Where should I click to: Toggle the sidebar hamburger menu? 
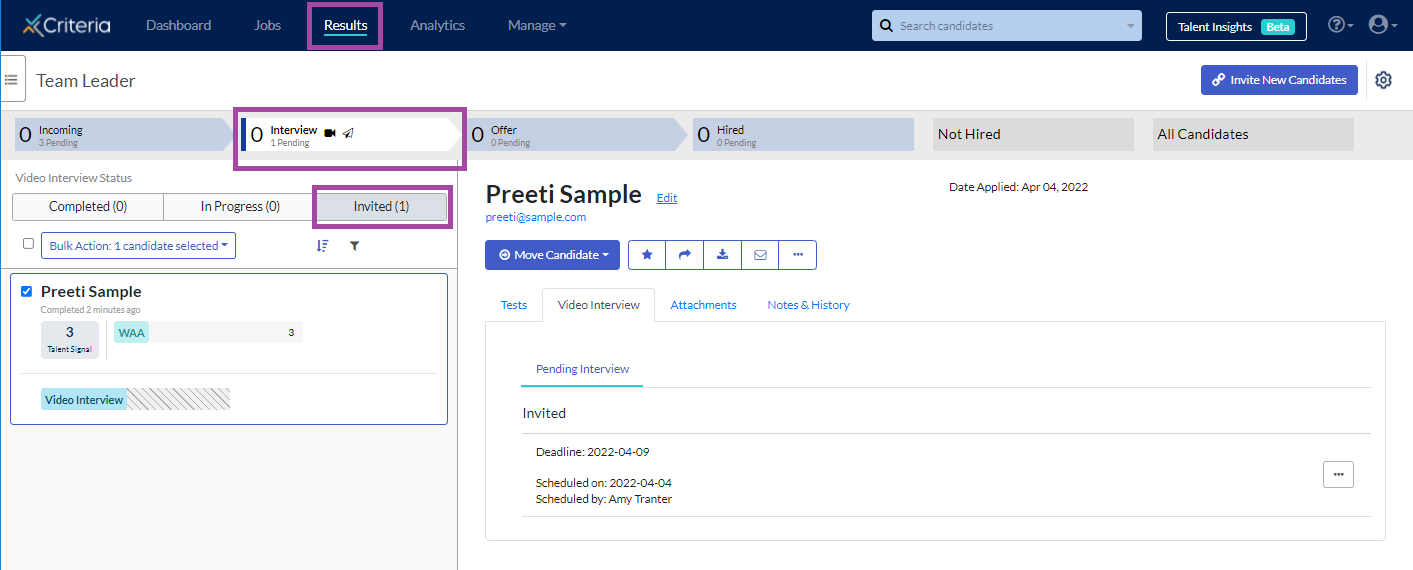(12, 79)
